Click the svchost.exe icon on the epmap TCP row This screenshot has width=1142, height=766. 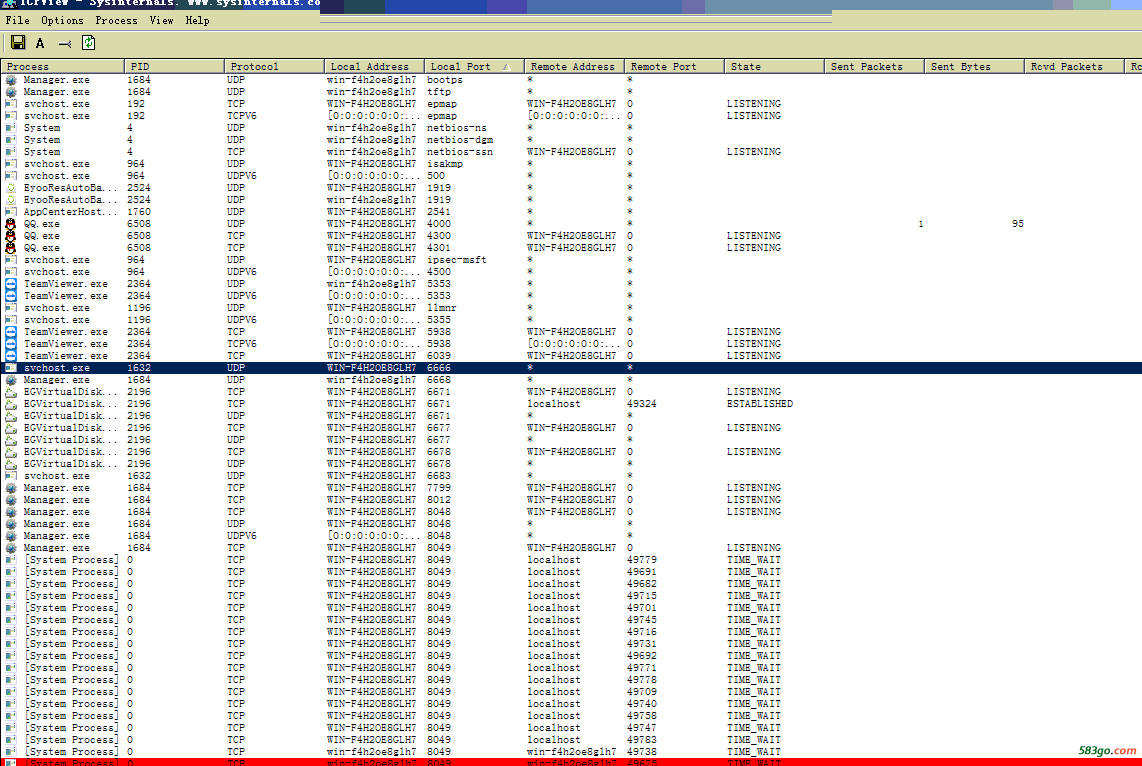click(x=11, y=104)
